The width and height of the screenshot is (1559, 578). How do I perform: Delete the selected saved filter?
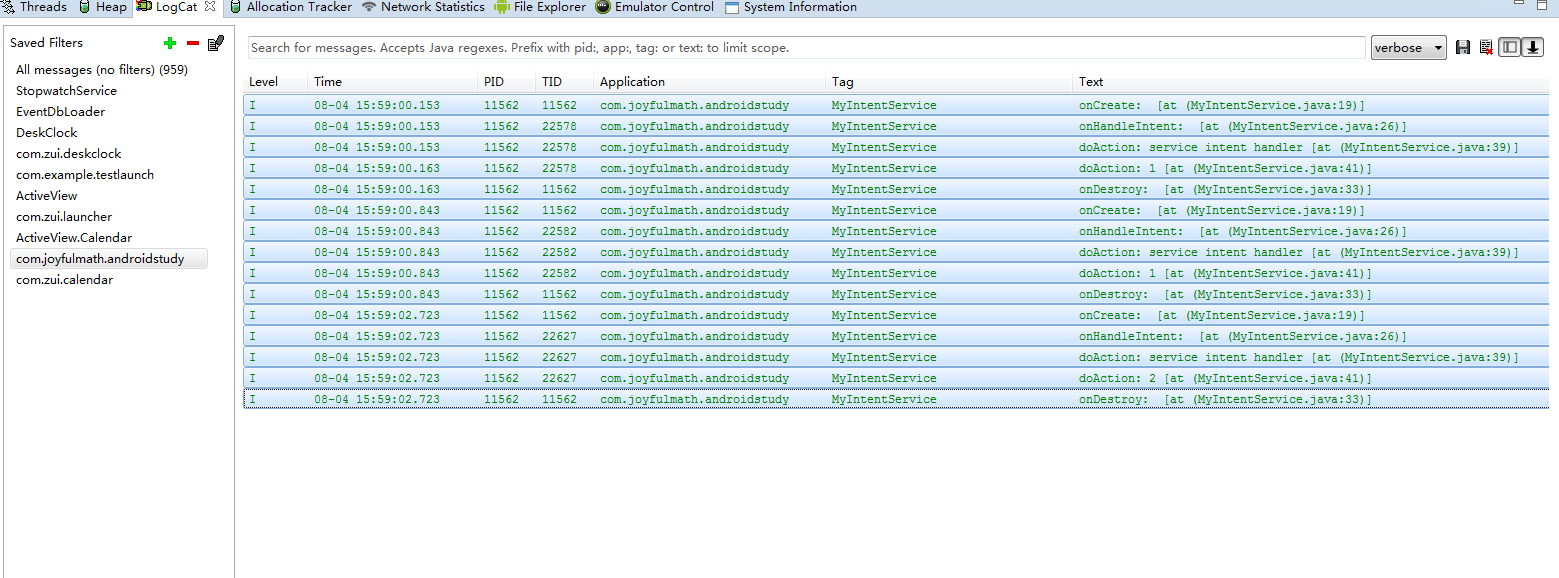(x=193, y=43)
